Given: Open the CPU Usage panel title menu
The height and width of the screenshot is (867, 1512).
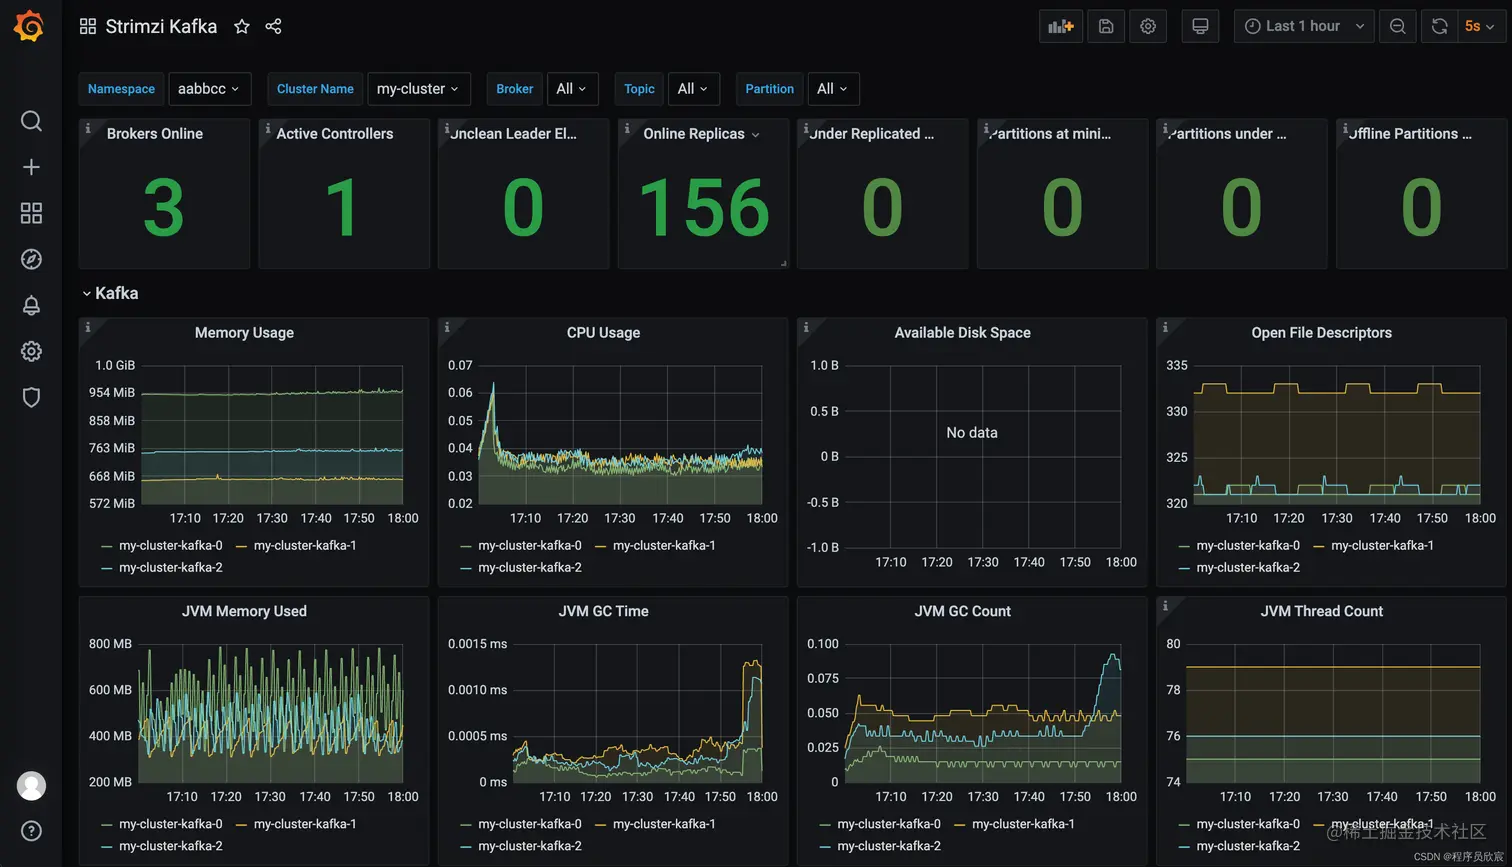Looking at the screenshot, I should tap(603, 333).
